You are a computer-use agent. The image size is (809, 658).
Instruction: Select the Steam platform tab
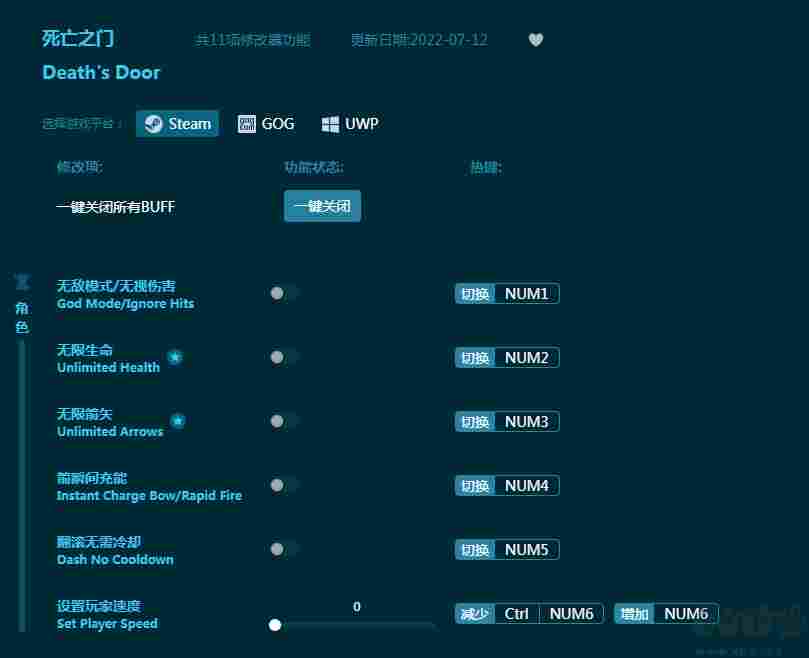[177, 124]
